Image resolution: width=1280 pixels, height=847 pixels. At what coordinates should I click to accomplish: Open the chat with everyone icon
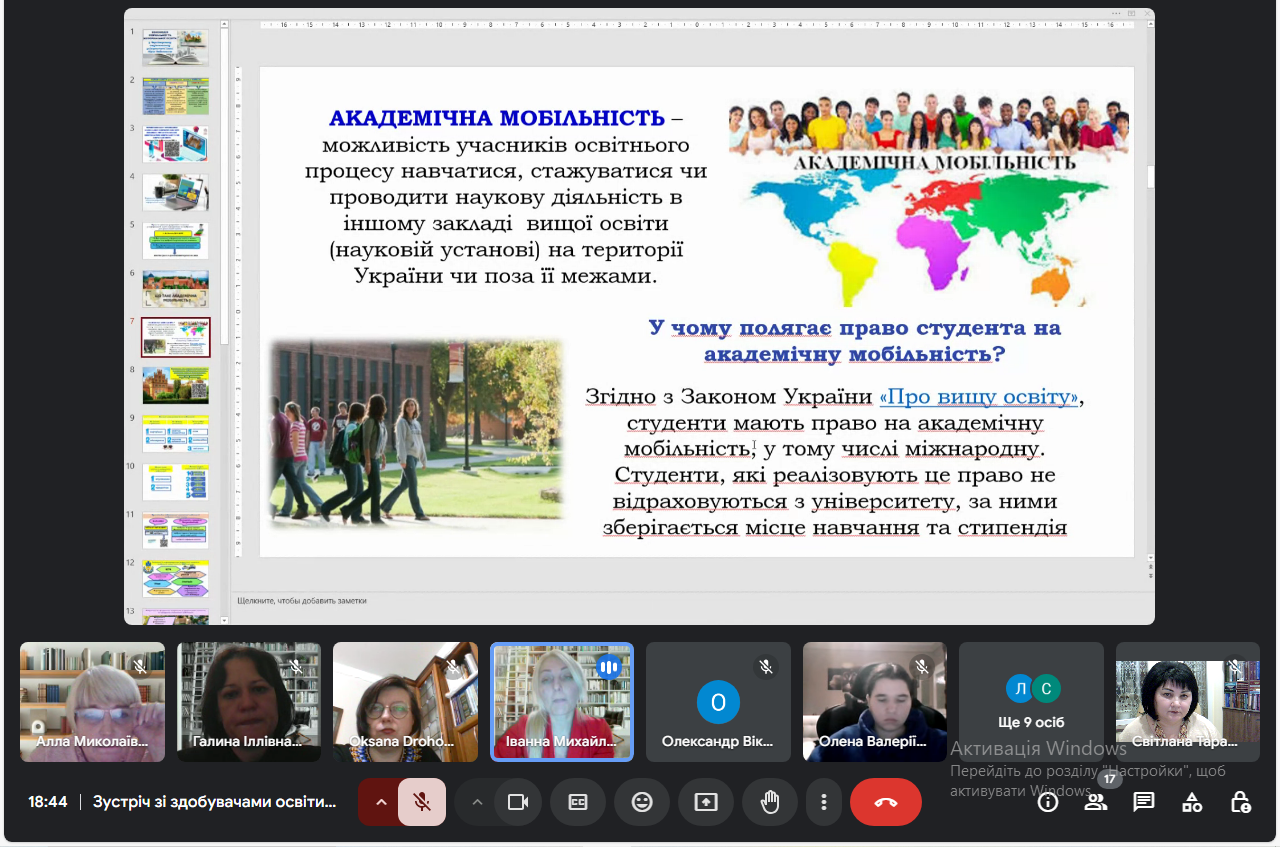pos(1144,802)
